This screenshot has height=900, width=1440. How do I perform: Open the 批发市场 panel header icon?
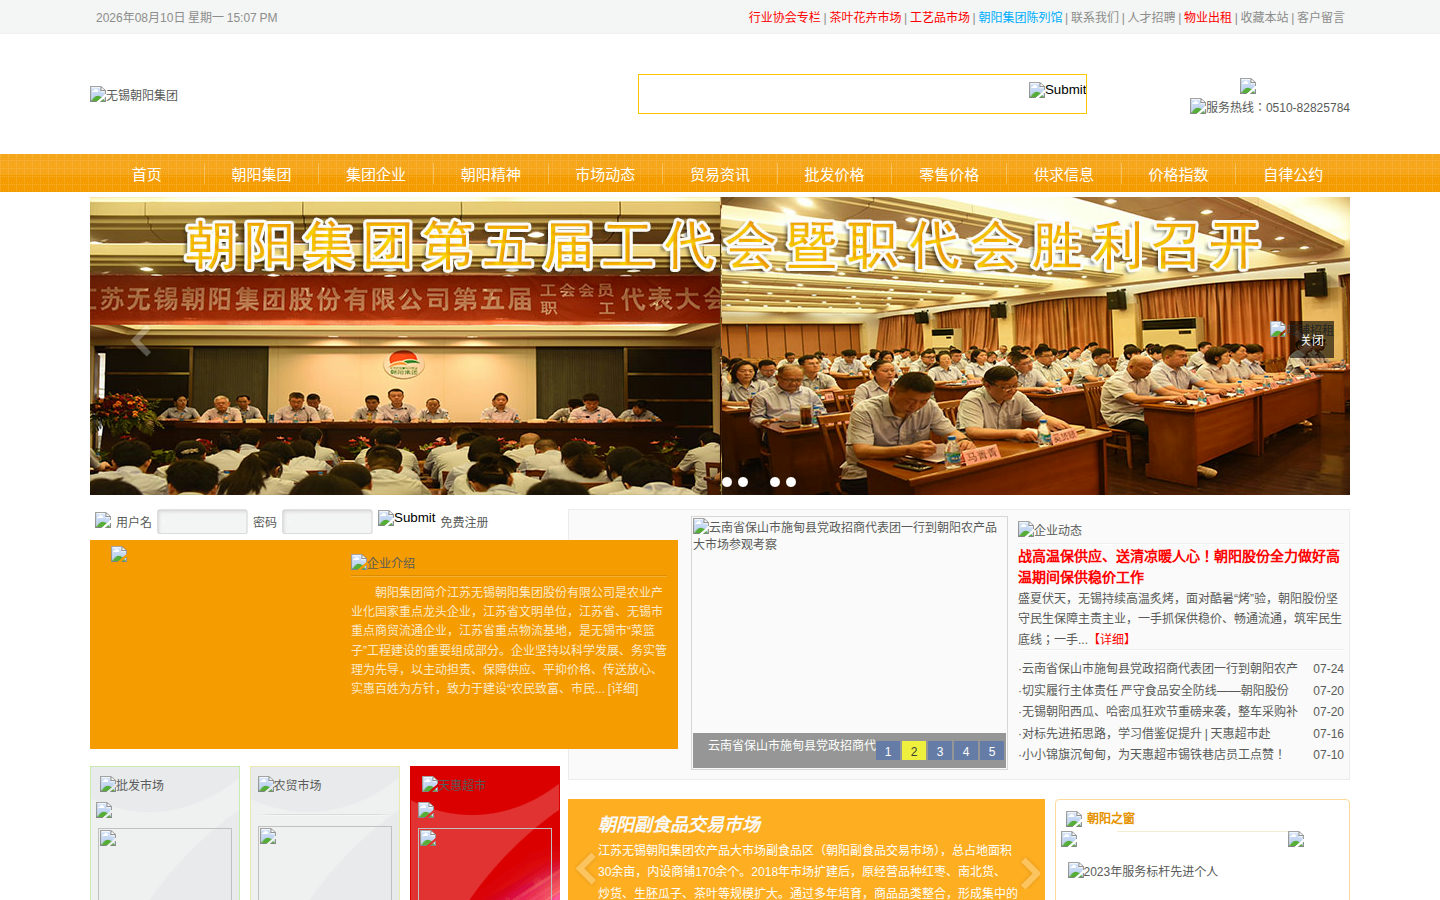(x=132, y=785)
